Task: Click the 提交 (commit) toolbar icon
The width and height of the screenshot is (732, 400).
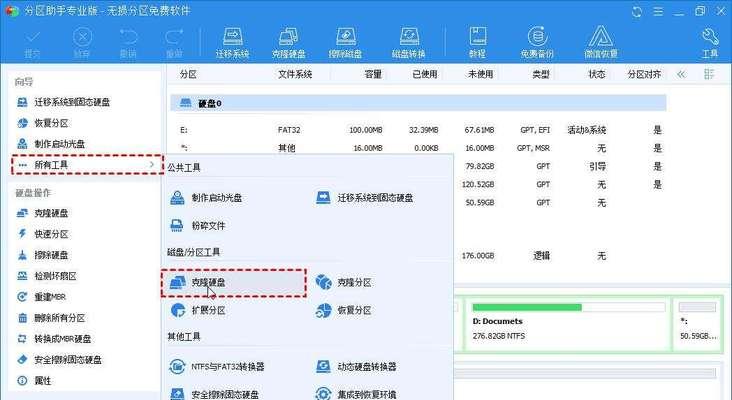Action: 32,43
